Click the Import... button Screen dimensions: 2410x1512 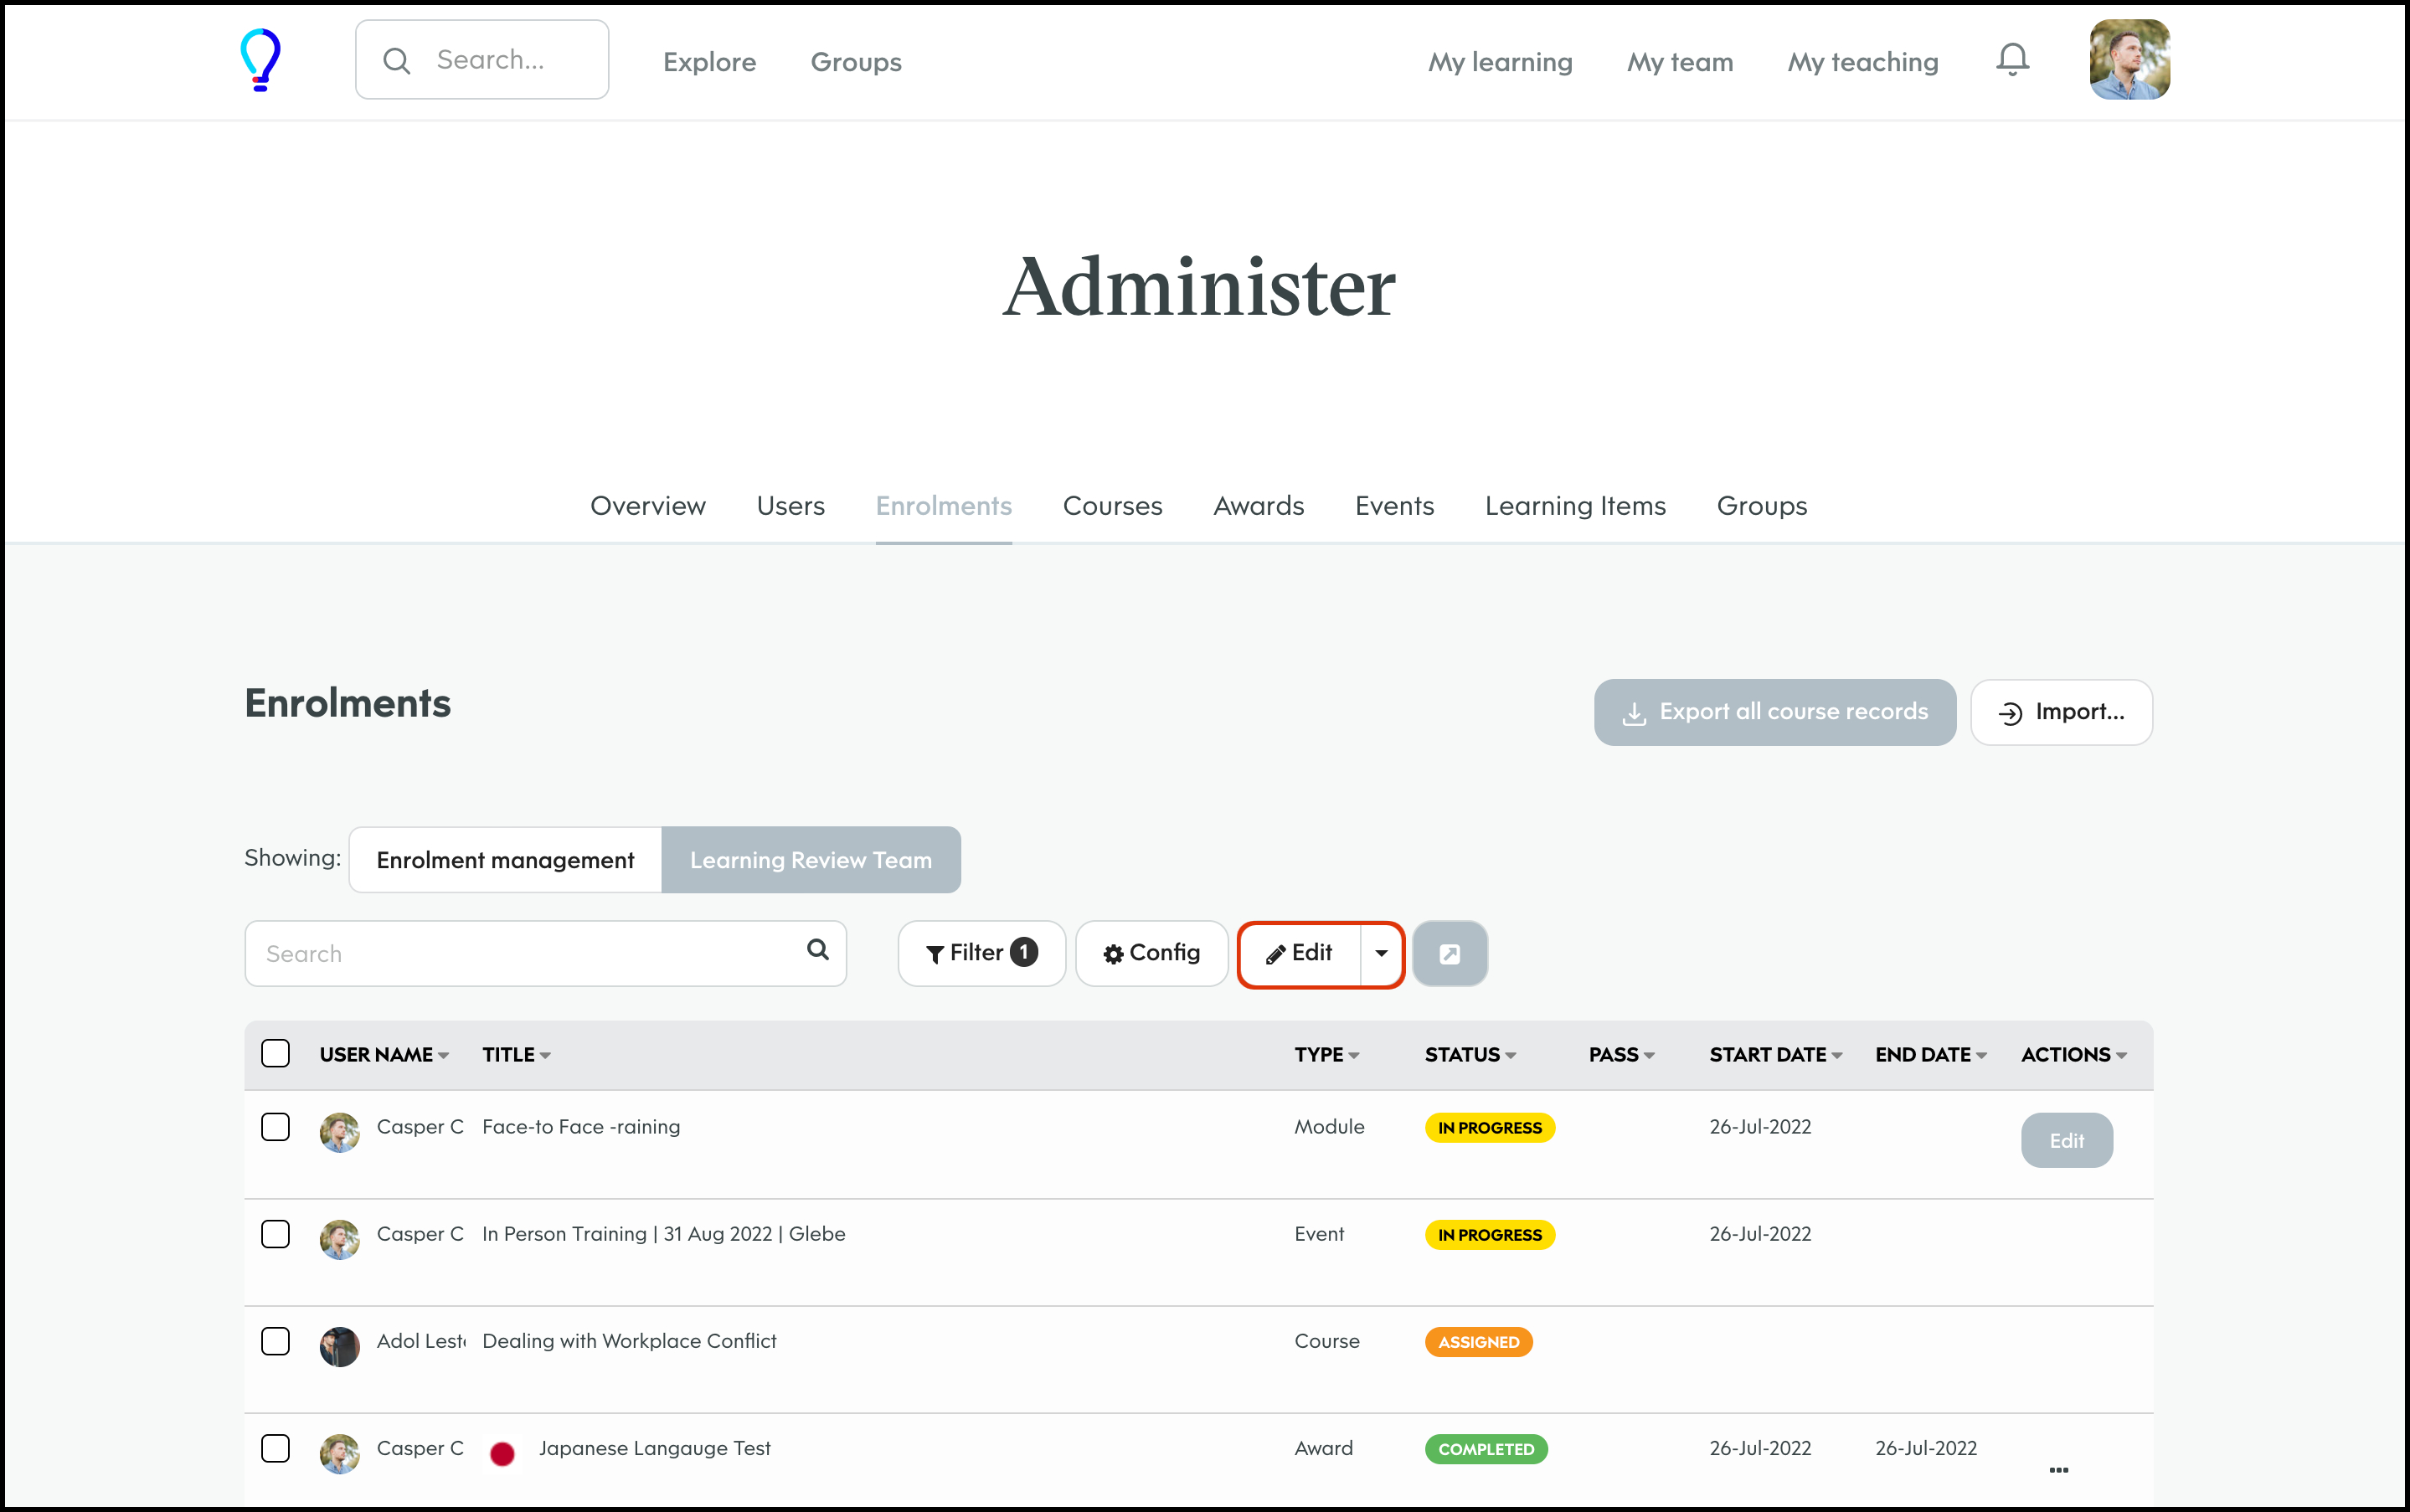point(2060,712)
